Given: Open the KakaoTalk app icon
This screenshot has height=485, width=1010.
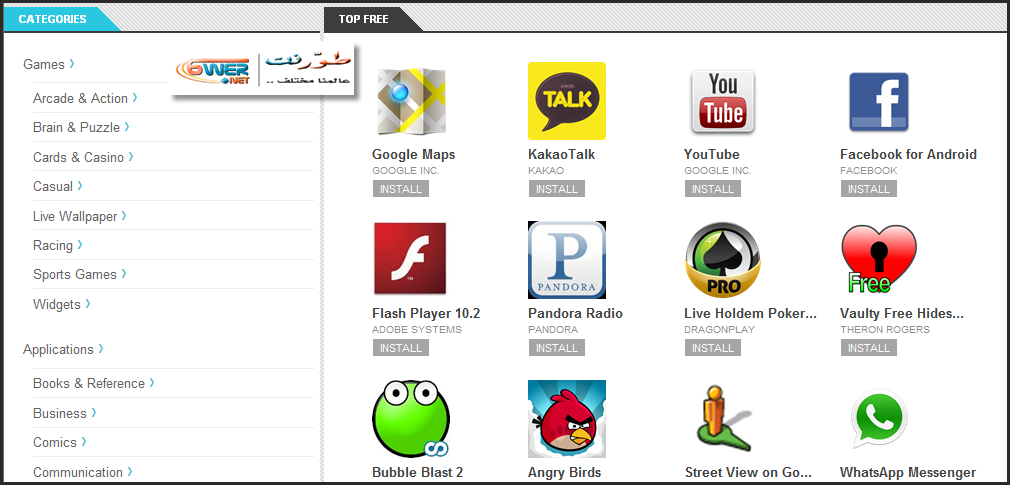Looking at the screenshot, I should [567, 100].
